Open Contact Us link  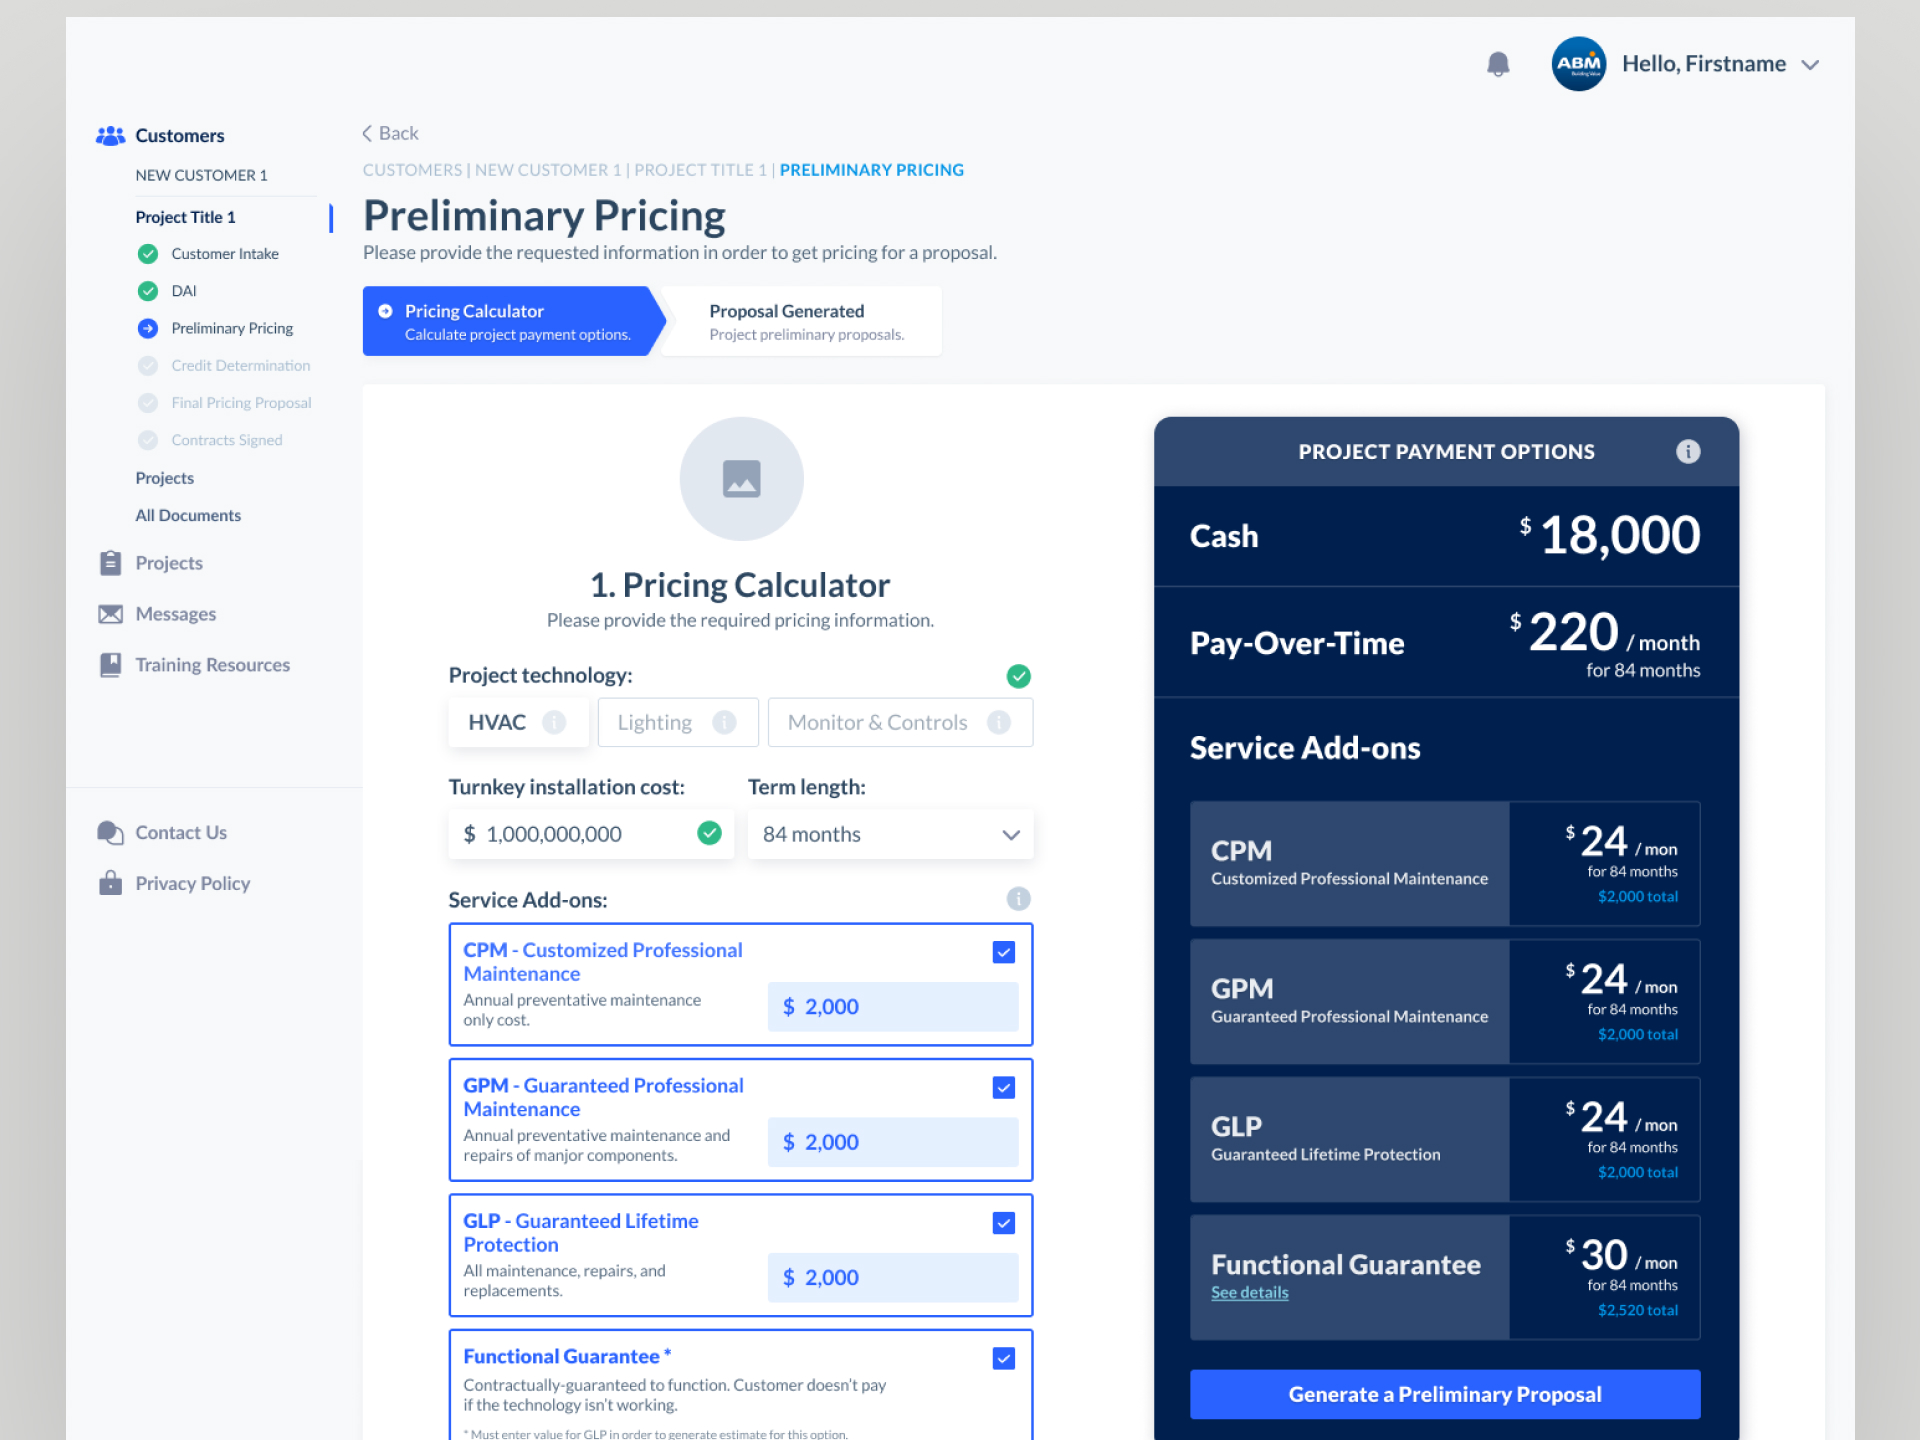(181, 832)
